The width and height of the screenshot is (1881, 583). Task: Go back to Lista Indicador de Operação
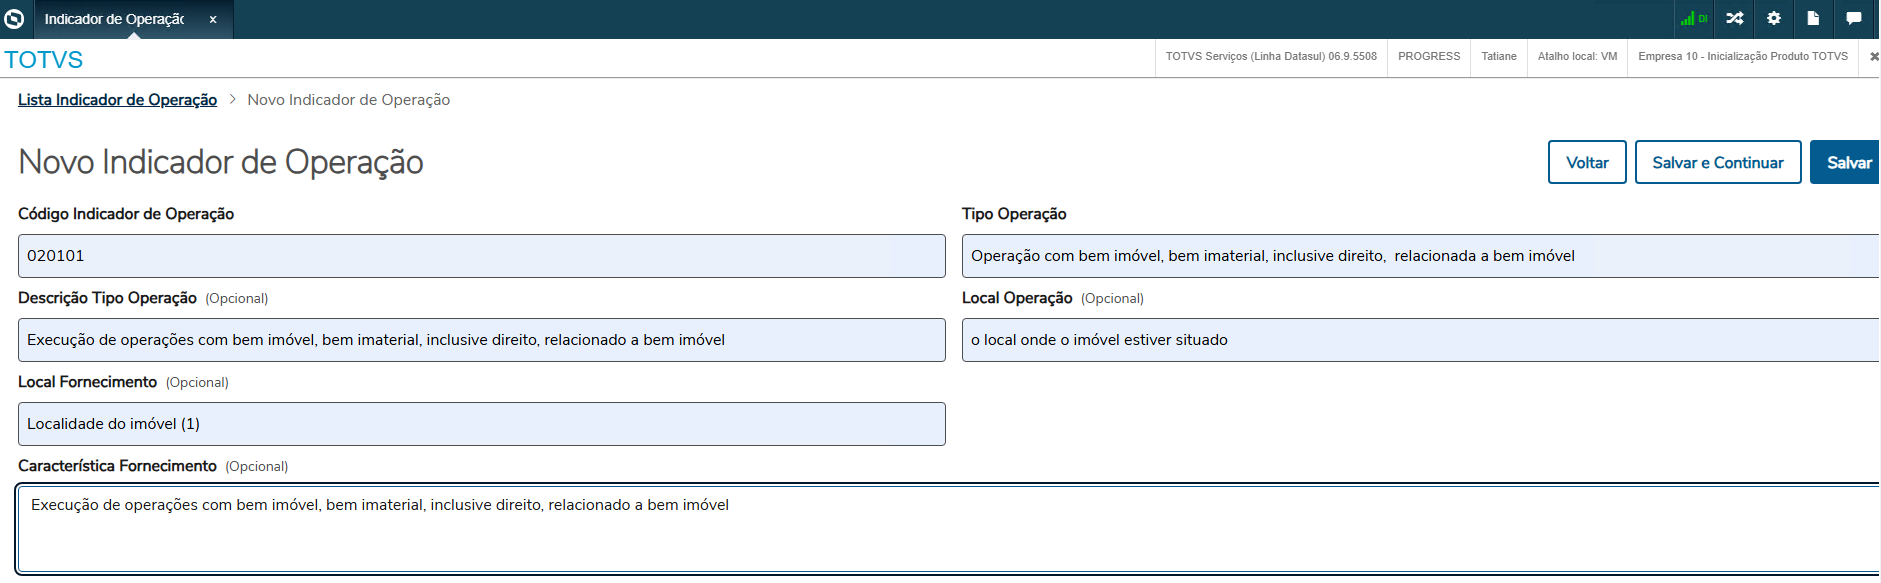(x=117, y=100)
